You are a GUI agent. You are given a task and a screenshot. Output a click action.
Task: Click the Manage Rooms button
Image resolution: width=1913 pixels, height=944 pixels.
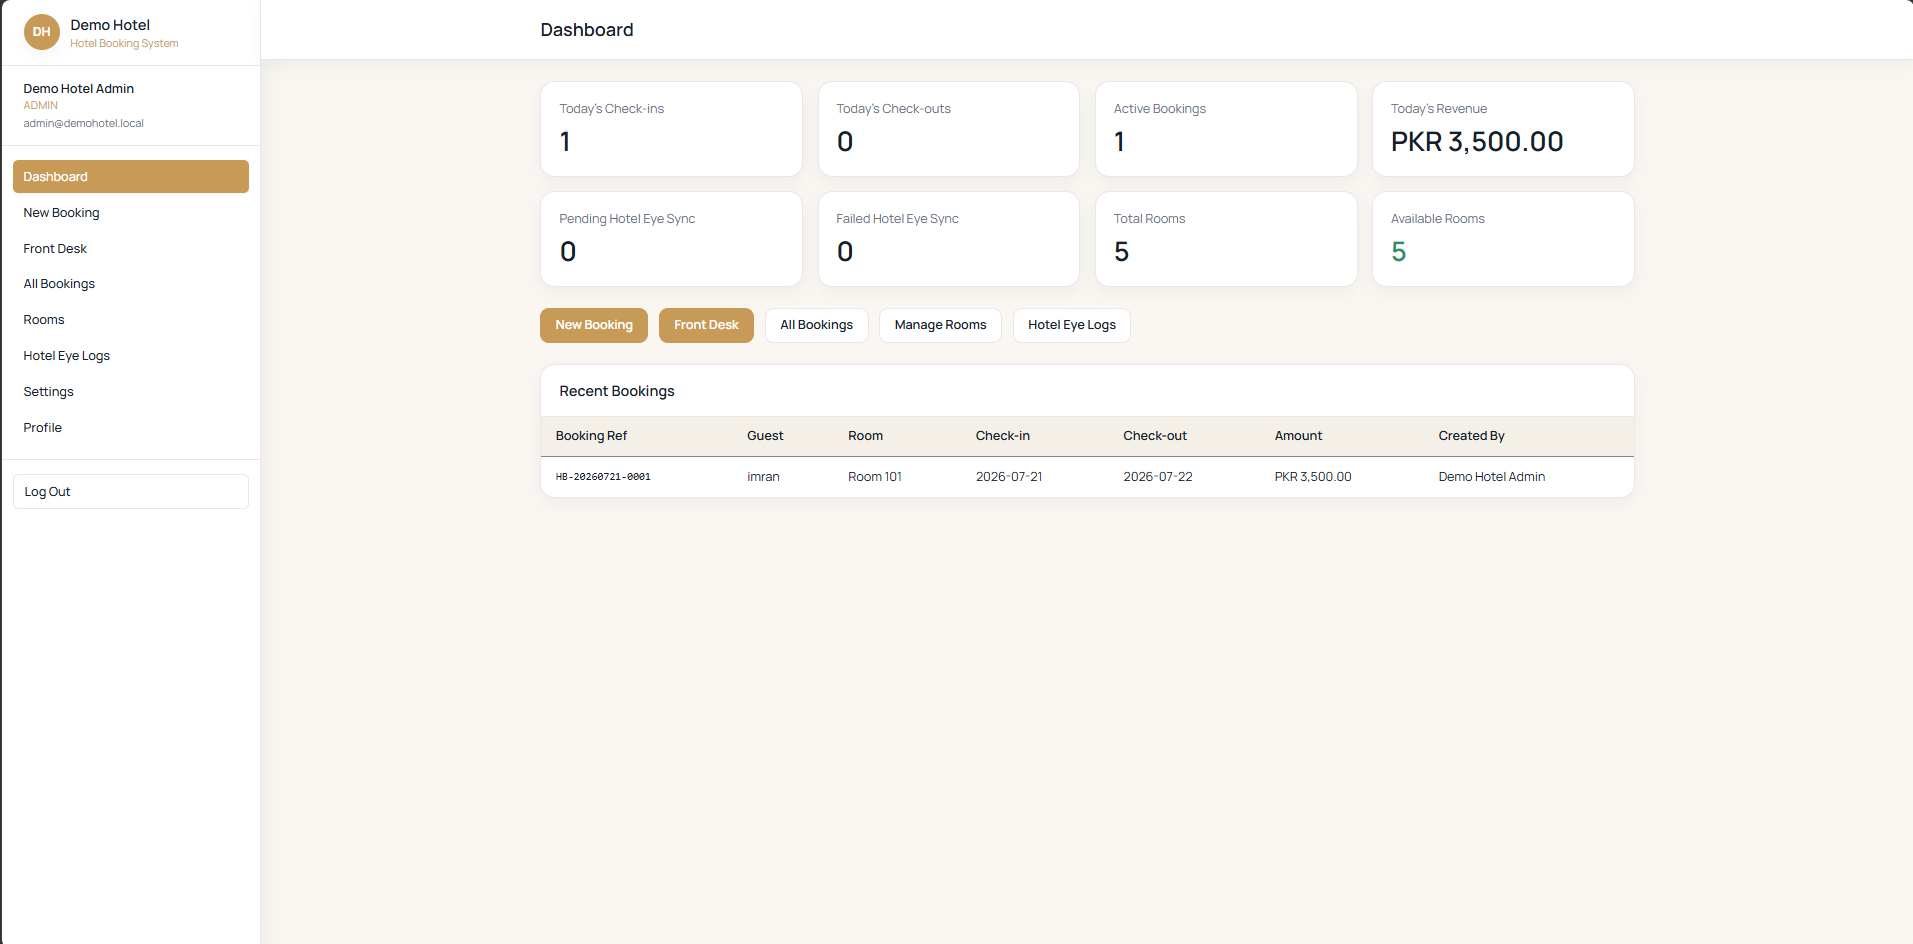(x=940, y=325)
